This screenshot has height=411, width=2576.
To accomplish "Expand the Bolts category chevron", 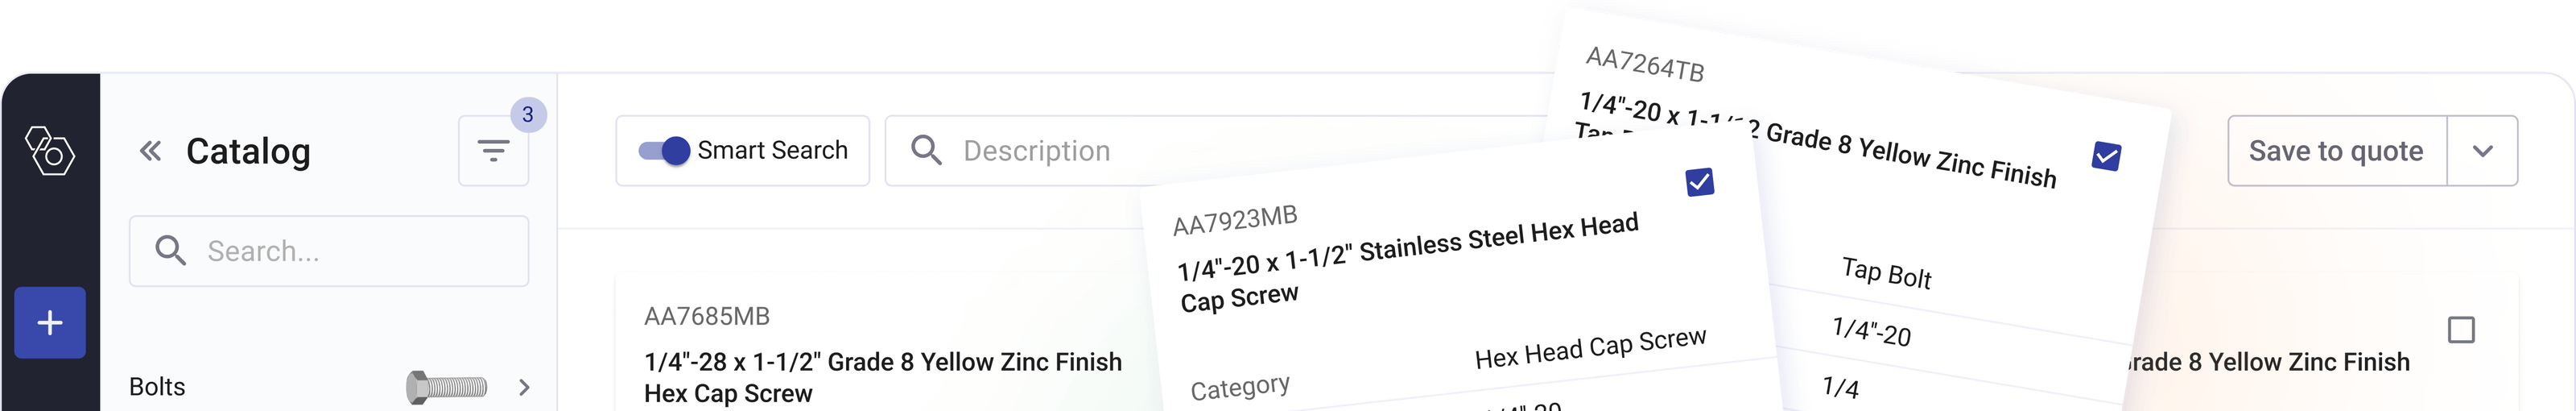I will 524,387.
